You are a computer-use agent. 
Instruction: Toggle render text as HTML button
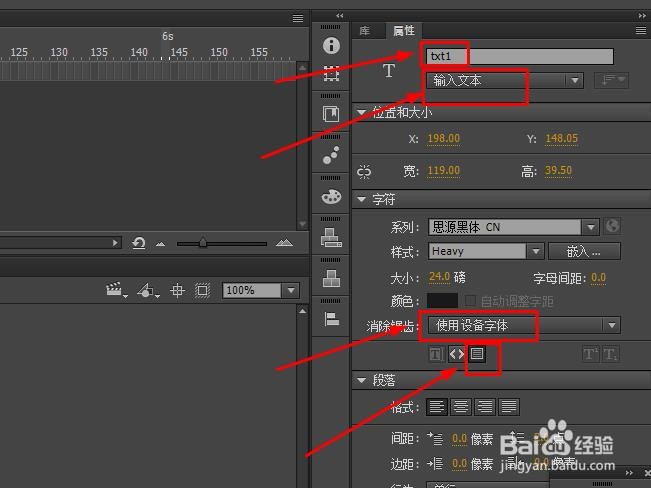[456, 354]
